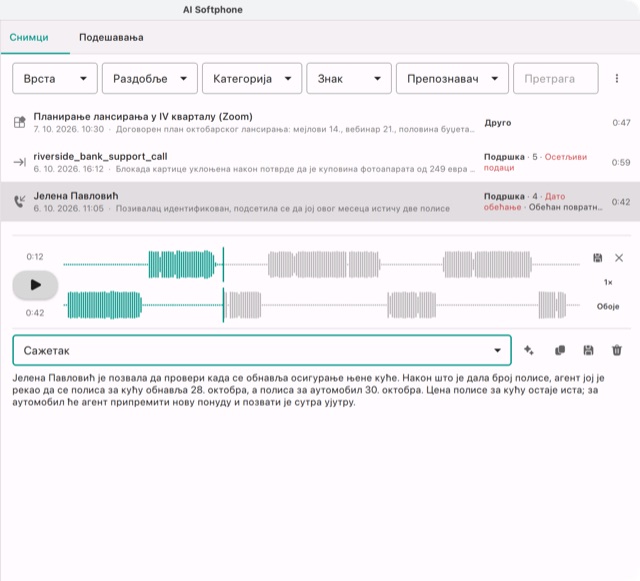Image resolution: width=640 pixels, height=581 pixels.
Task: Click the 6. 10. 2026. 16:12 date
Action: click(69, 169)
